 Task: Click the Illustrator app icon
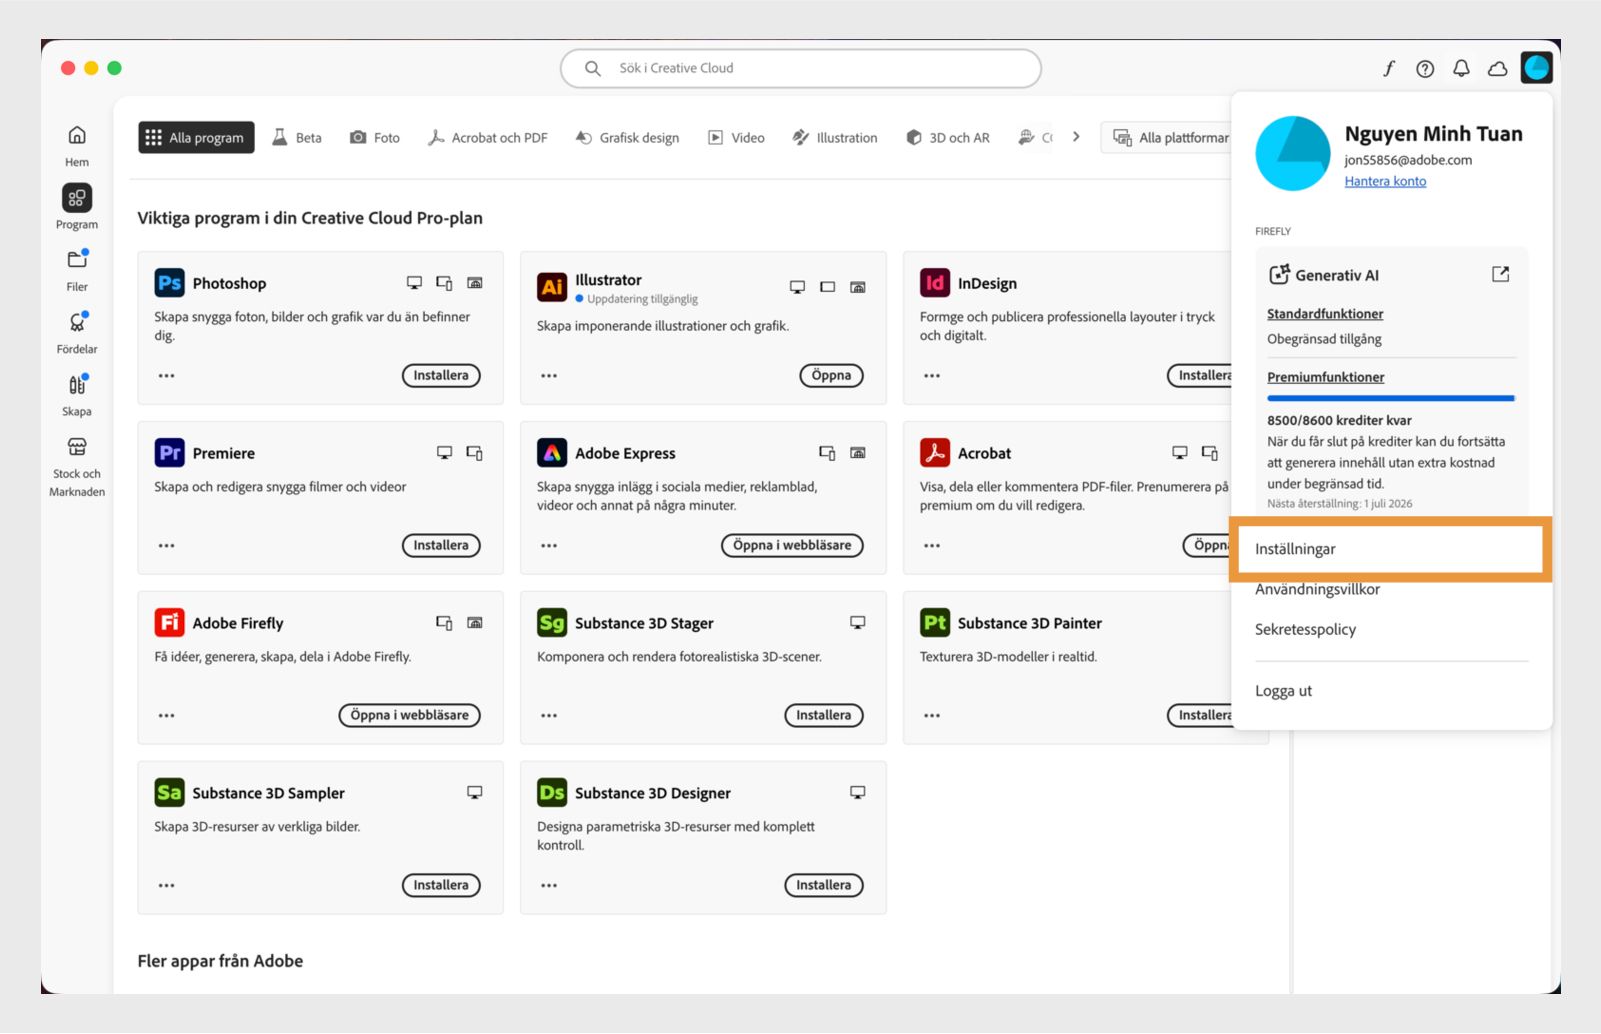[x=552, y=287]
